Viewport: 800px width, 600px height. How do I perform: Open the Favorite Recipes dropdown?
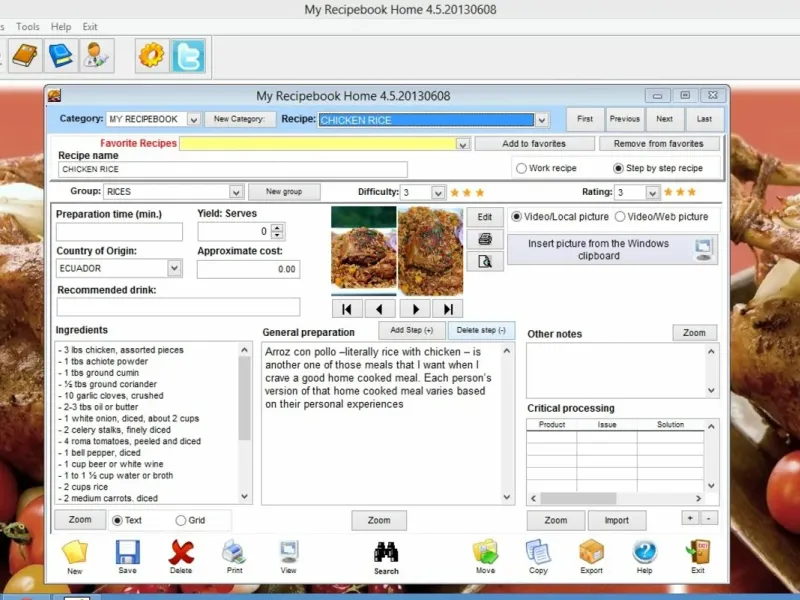(x=462, y=144)
